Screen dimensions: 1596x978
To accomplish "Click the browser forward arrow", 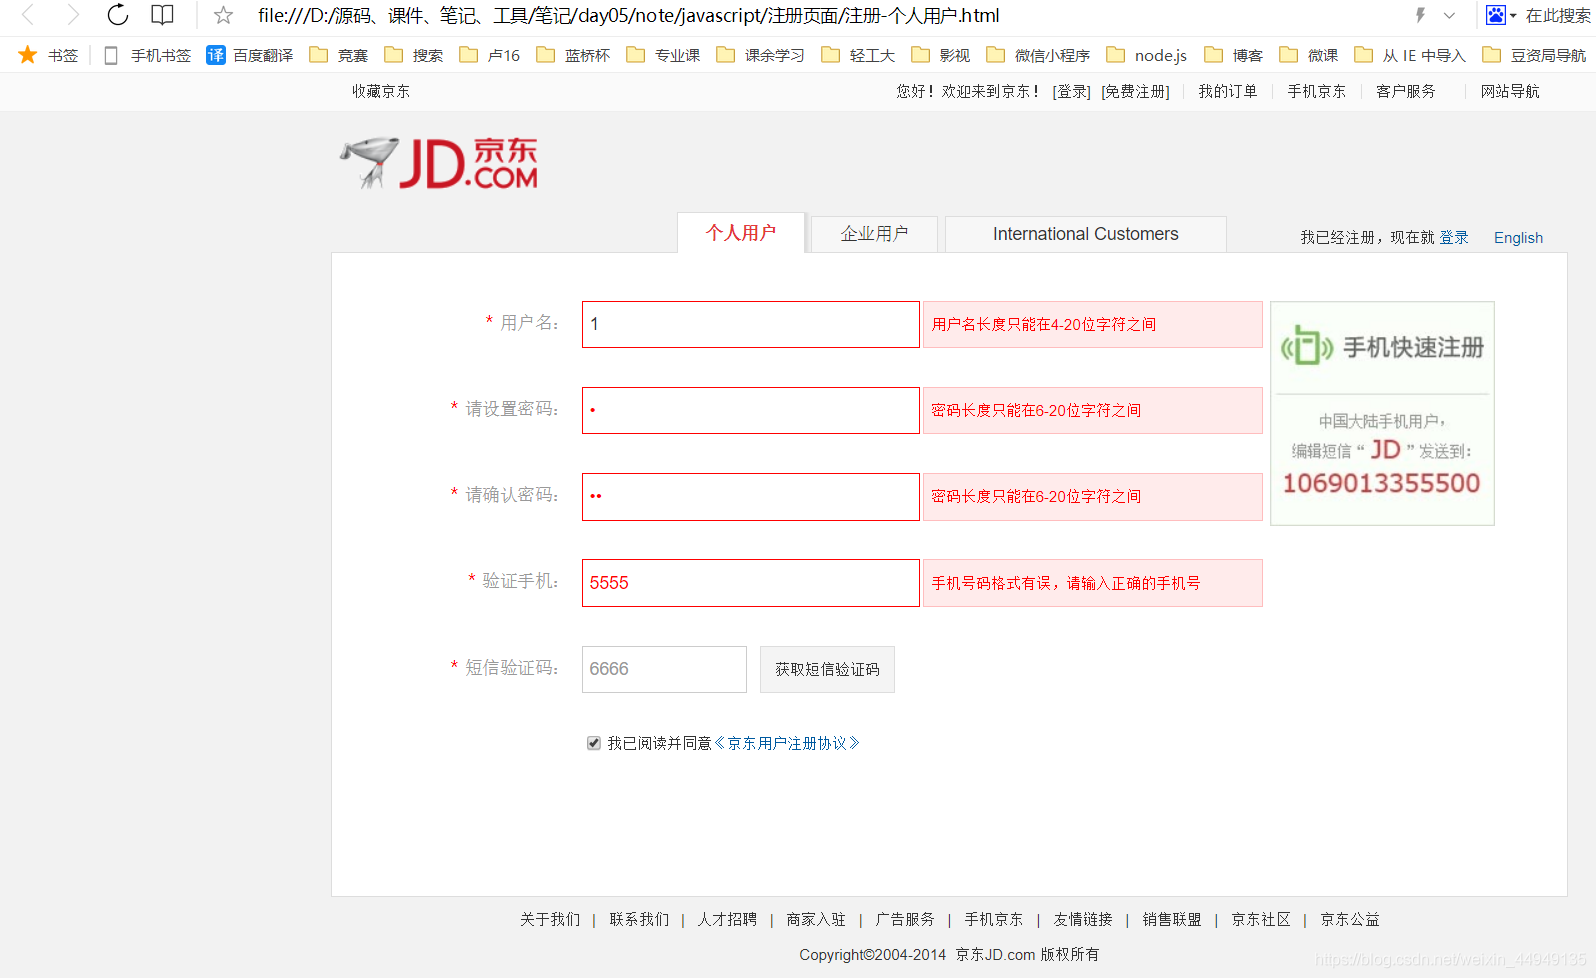I will [x=73, y=15].
